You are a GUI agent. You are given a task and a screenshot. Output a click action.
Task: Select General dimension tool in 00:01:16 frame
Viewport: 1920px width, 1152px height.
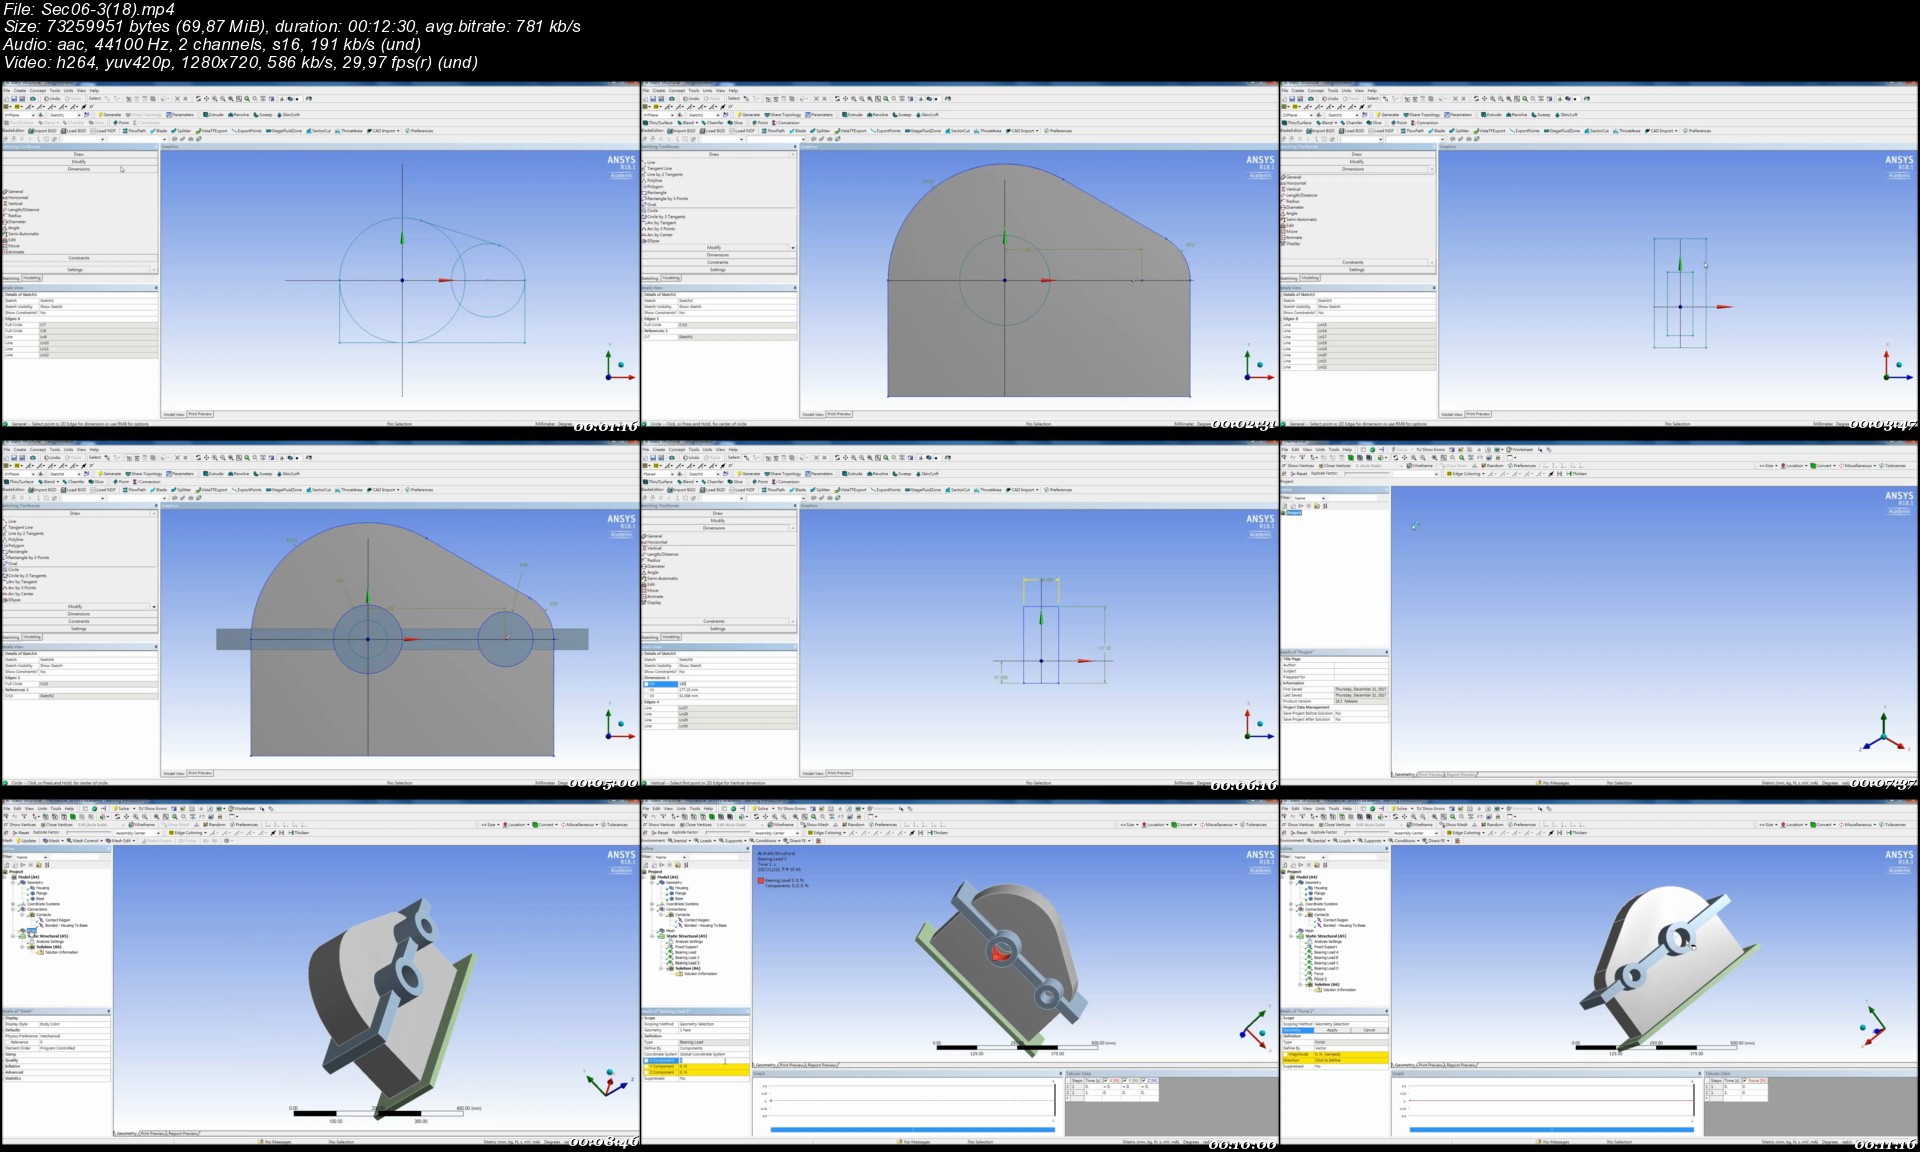pyautogui.click(x=13, y=191)
